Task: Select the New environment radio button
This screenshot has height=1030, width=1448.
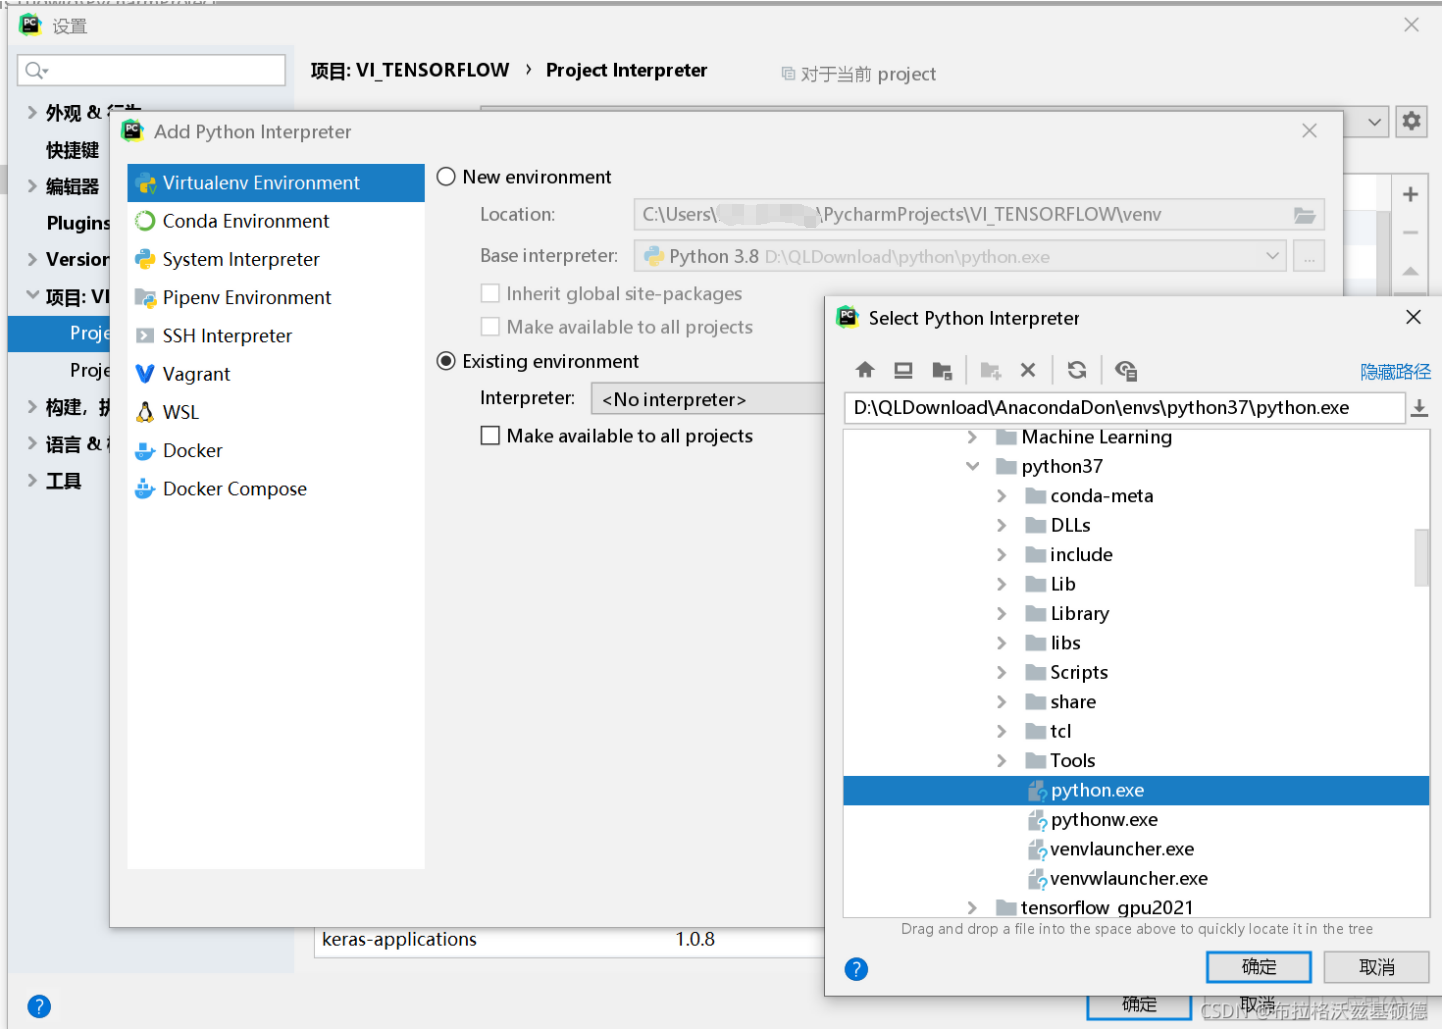Action: click(x=446, y=176)
